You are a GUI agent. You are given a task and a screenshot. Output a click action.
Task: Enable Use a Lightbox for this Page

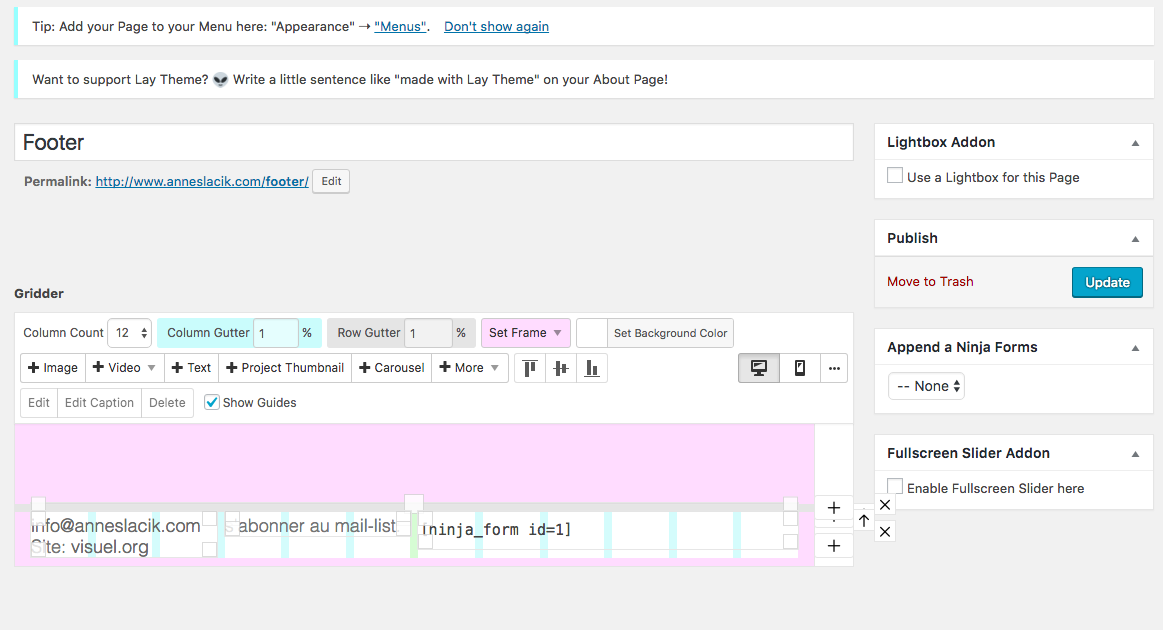(895, 176)
